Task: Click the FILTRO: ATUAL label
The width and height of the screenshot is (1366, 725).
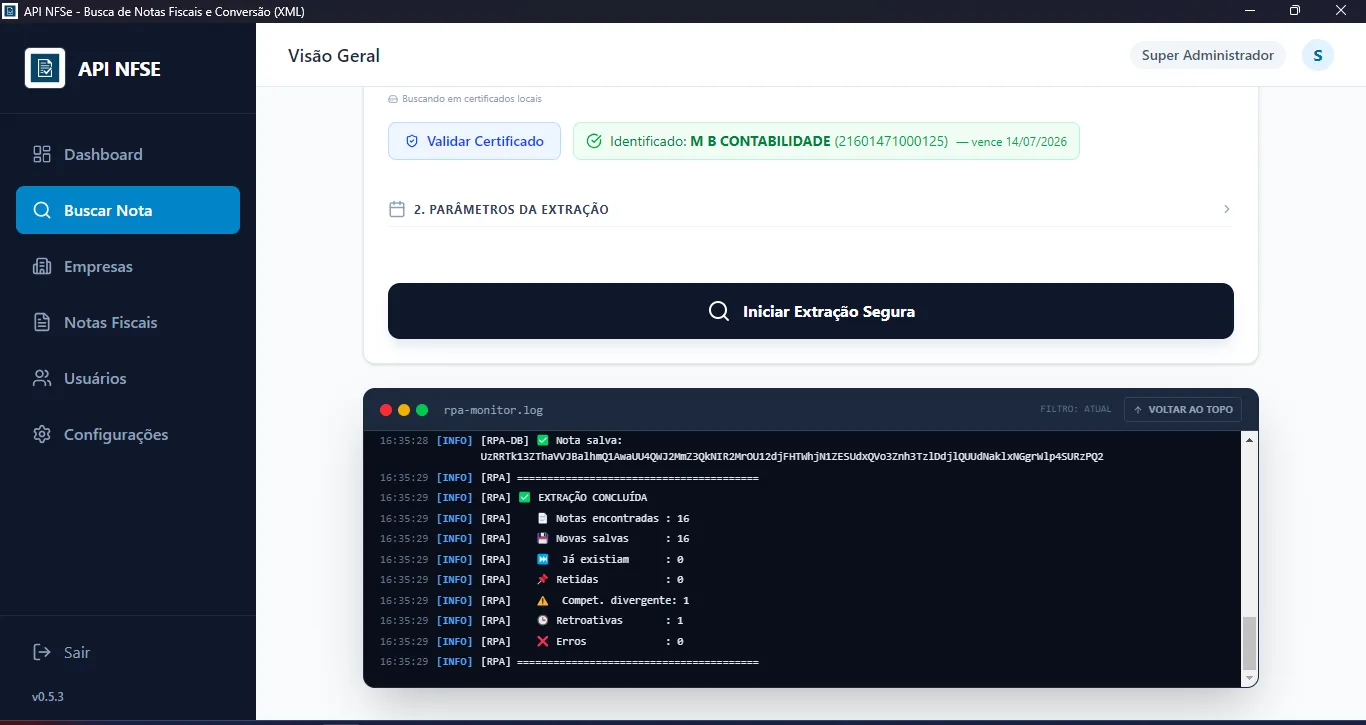Action: [1076, 410]
